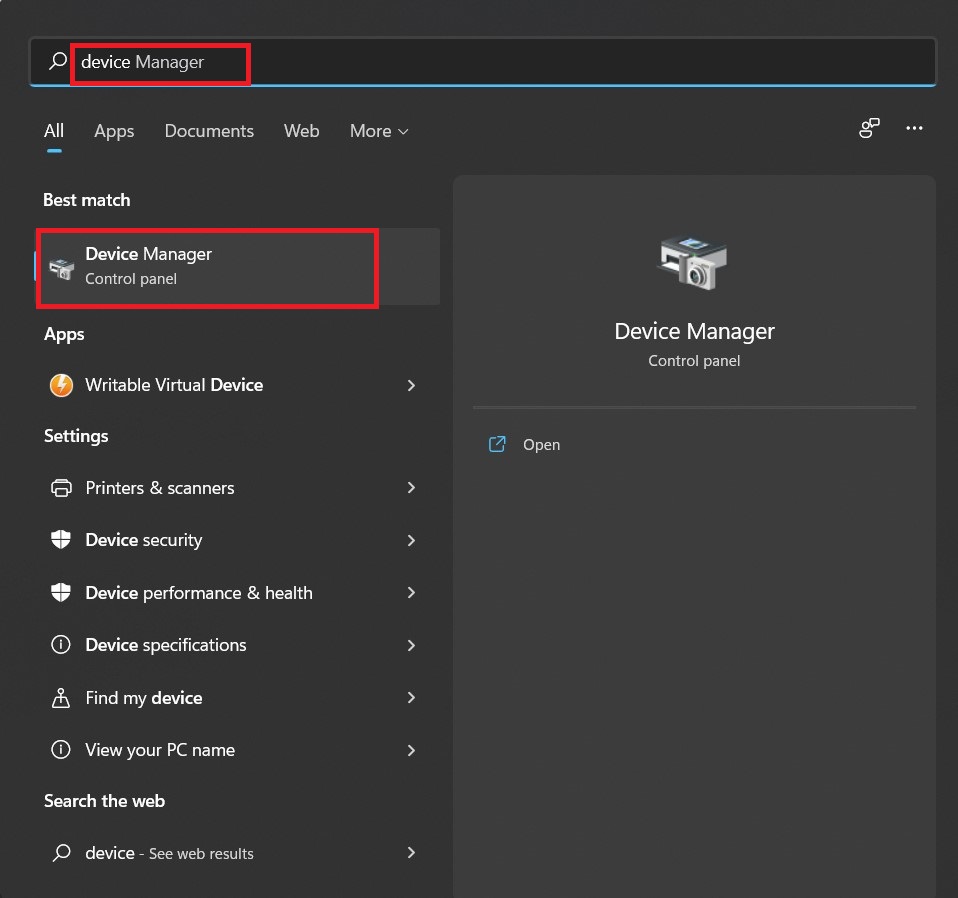Click the Printers & scanners printer icon
958x898 pixels.
pos(60,488)
